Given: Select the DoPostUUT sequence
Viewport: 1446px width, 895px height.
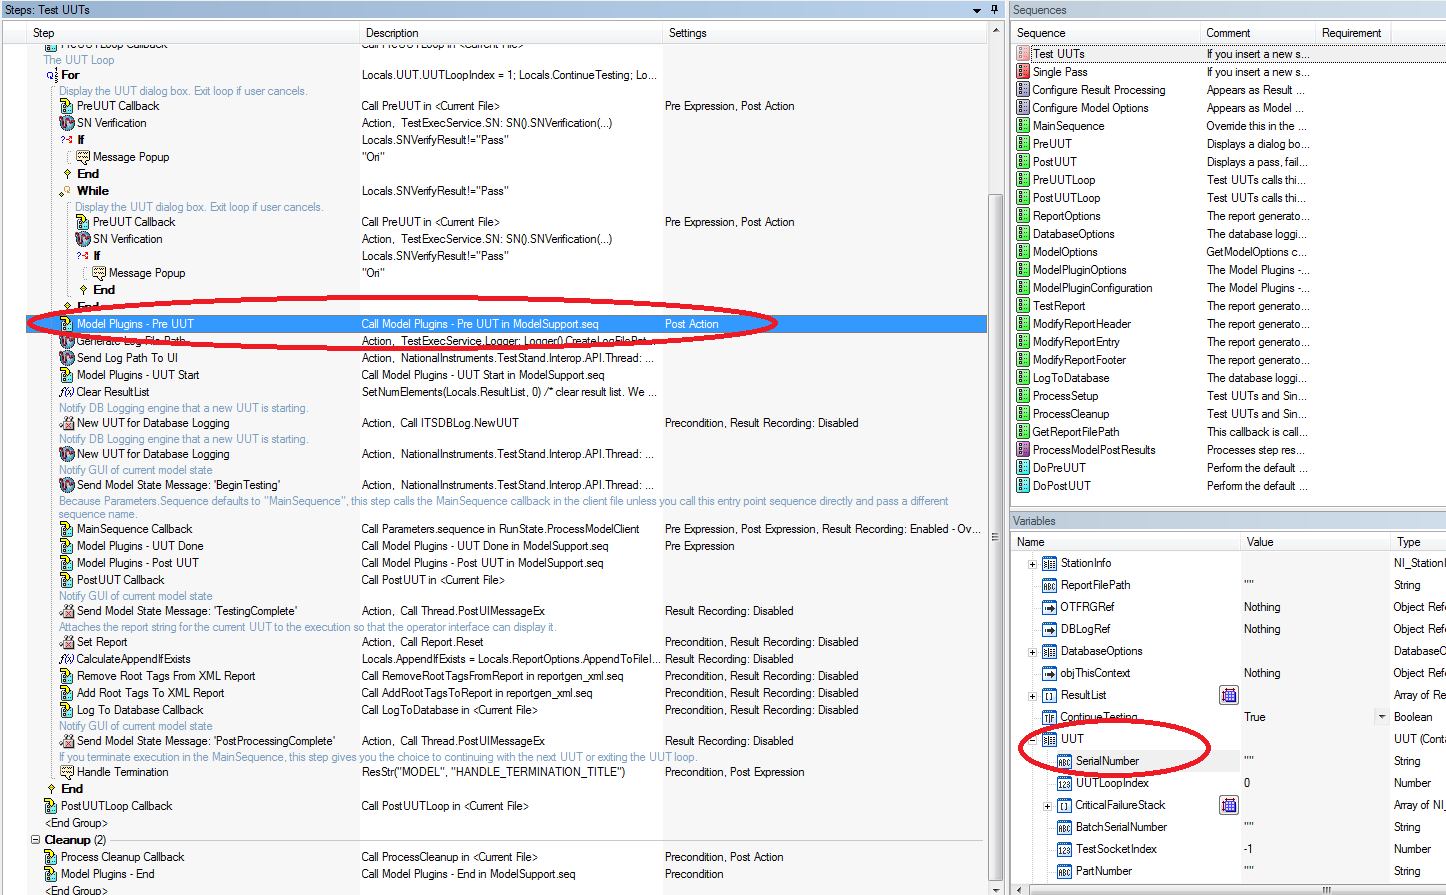Looking at the screenshot, I should point(1062,486).
